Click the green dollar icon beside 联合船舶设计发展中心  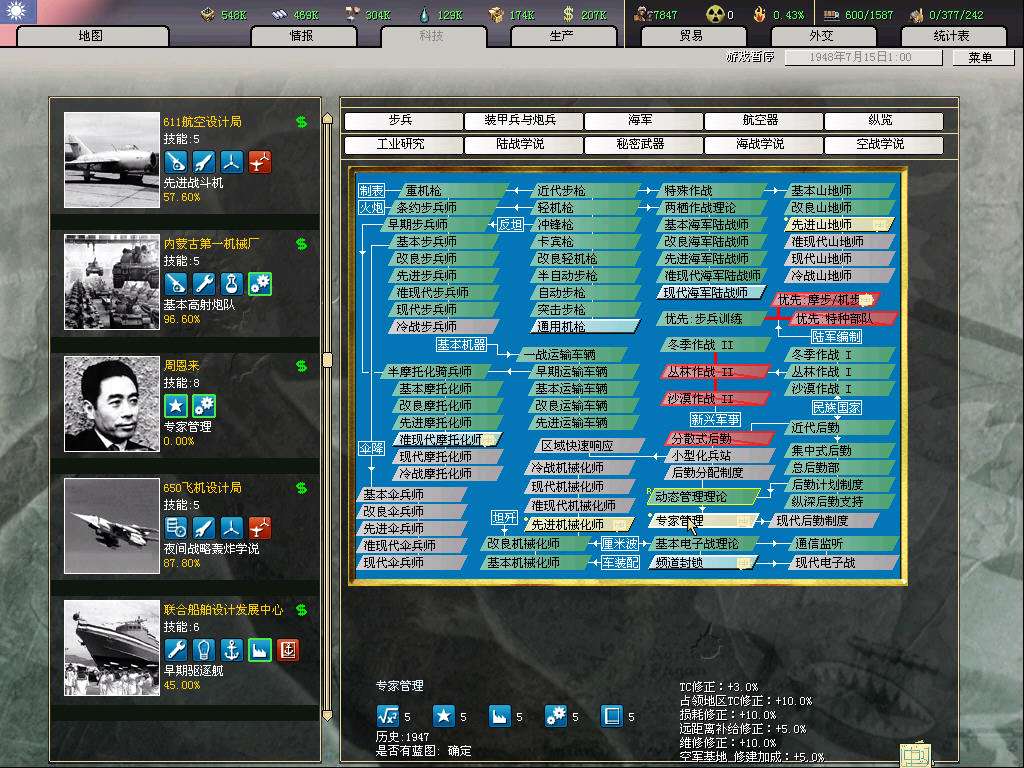pos(301,610)
